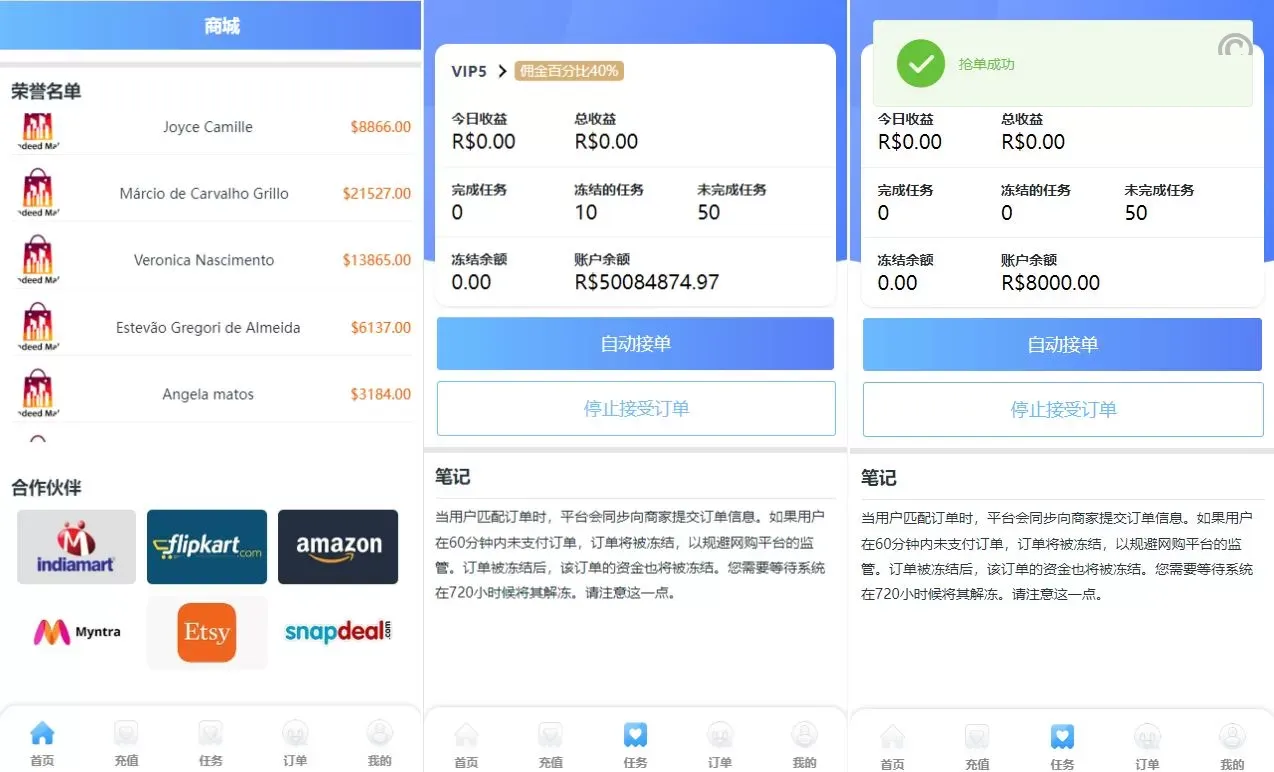Click Joyce Camille's avatar logo
The height and width of the screenshot is (772, 1274).
click(x=37, y=130)
